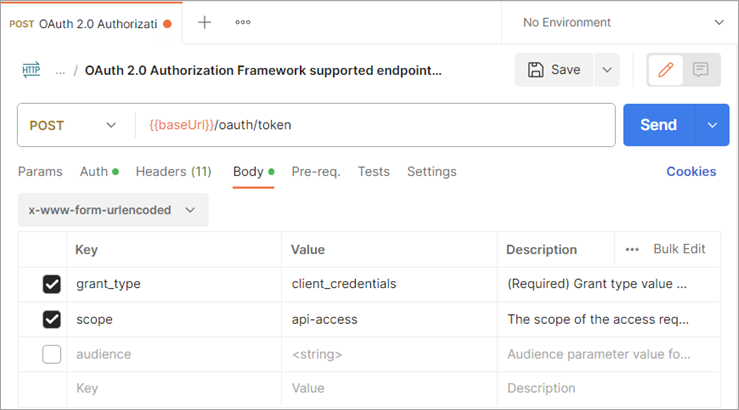Click the breadcrumb ellipsis before request name
739x410 pixels.
click(60, 71)
